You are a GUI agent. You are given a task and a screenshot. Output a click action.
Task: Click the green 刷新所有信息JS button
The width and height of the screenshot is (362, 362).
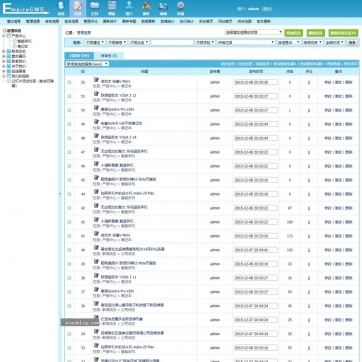(x=343, y=33)
